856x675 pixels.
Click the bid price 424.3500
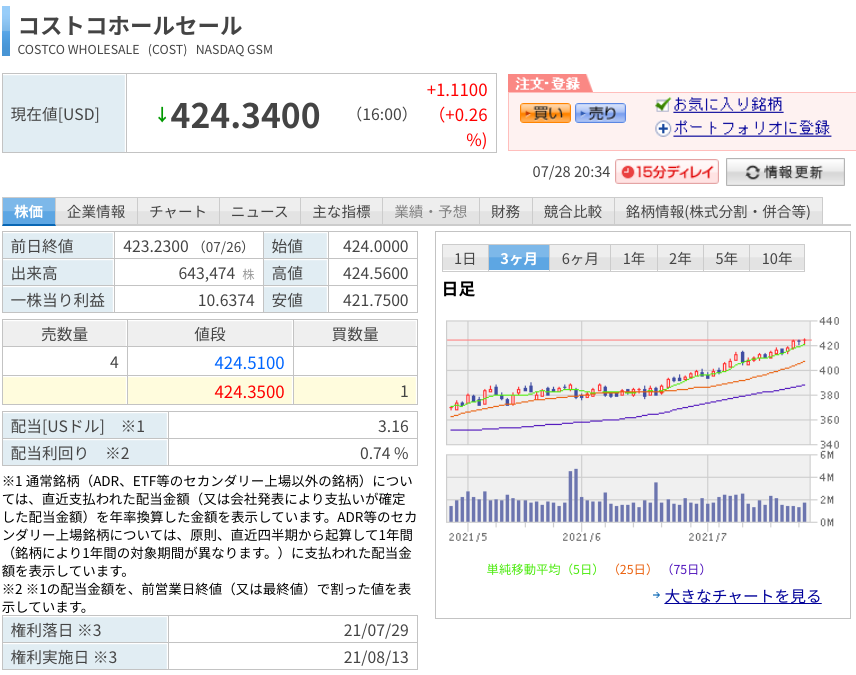pyautogui.click(x=249, y=392)
